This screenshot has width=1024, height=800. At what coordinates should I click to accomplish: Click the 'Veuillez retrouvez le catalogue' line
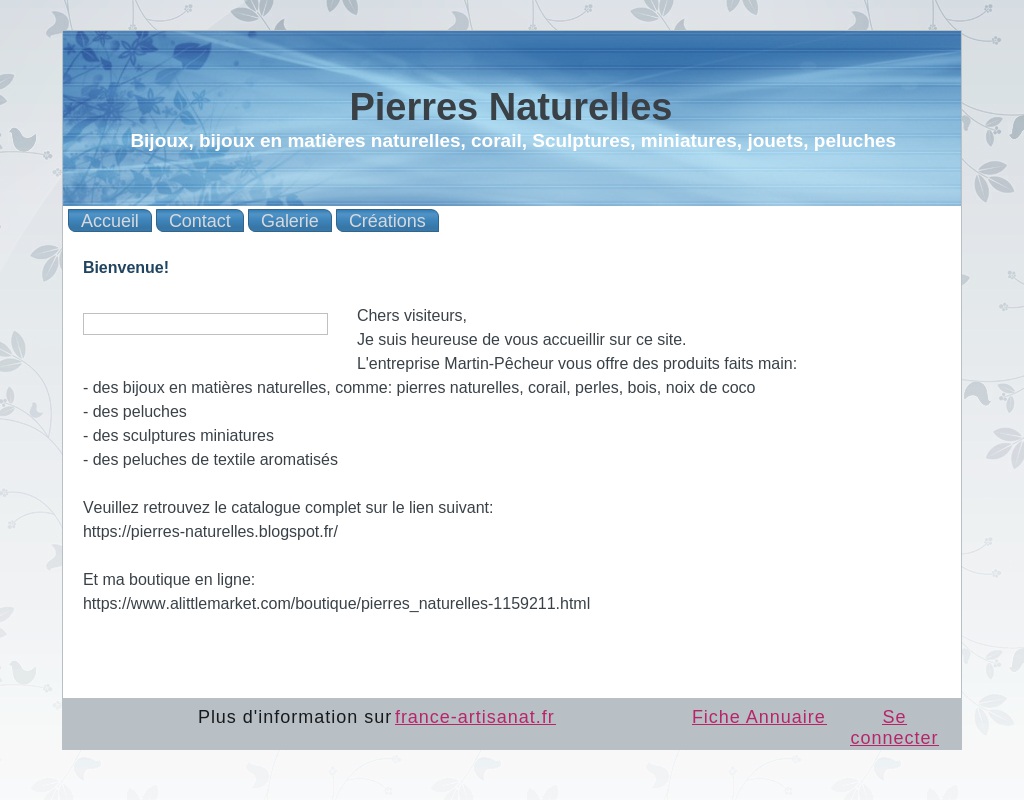coord(288,507)
